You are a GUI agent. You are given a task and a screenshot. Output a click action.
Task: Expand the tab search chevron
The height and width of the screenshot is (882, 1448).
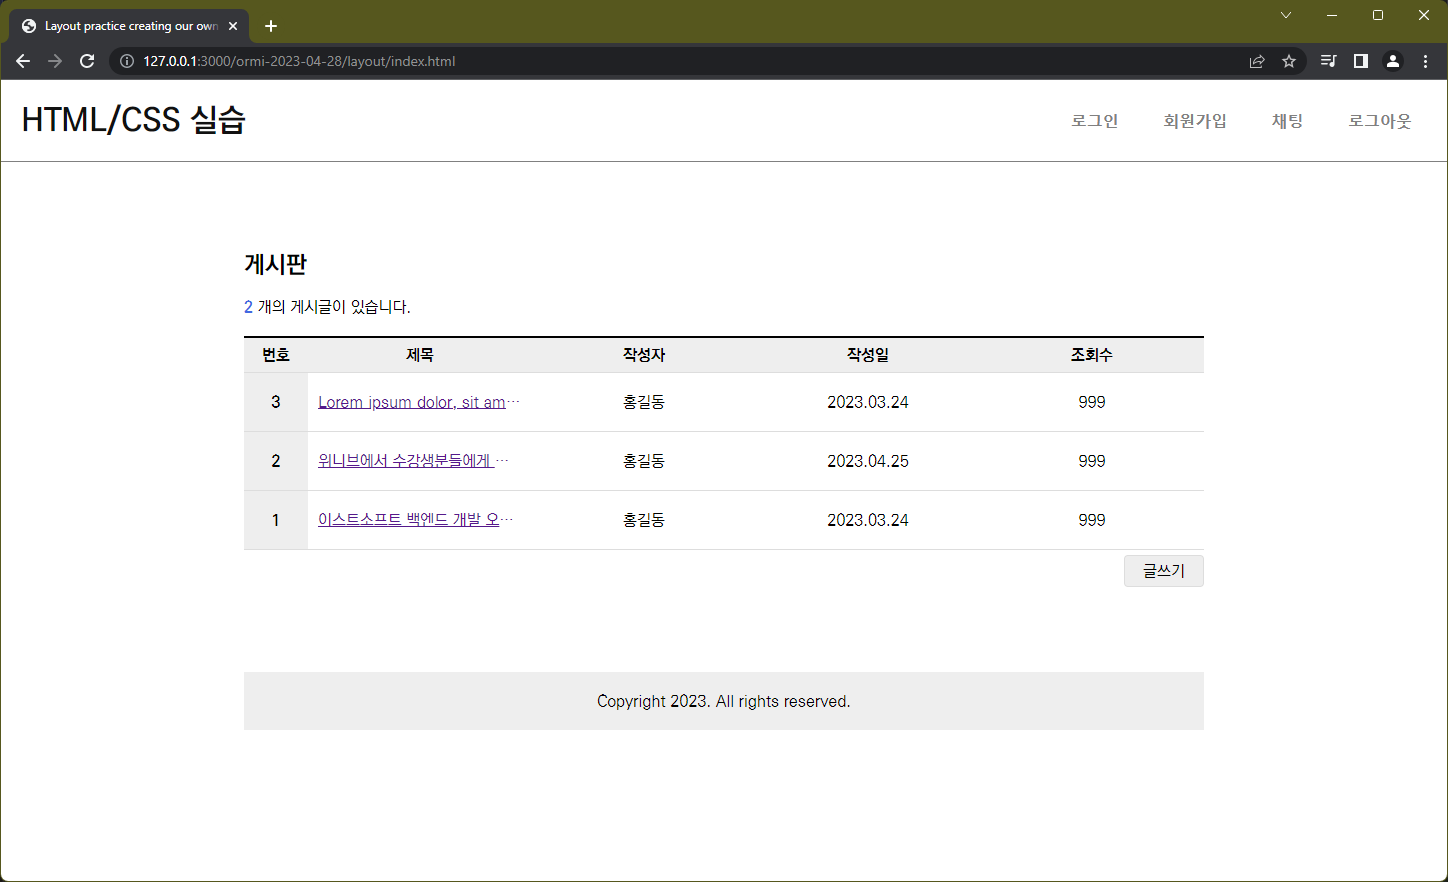pyautogui.click(x=1286, y=15)
